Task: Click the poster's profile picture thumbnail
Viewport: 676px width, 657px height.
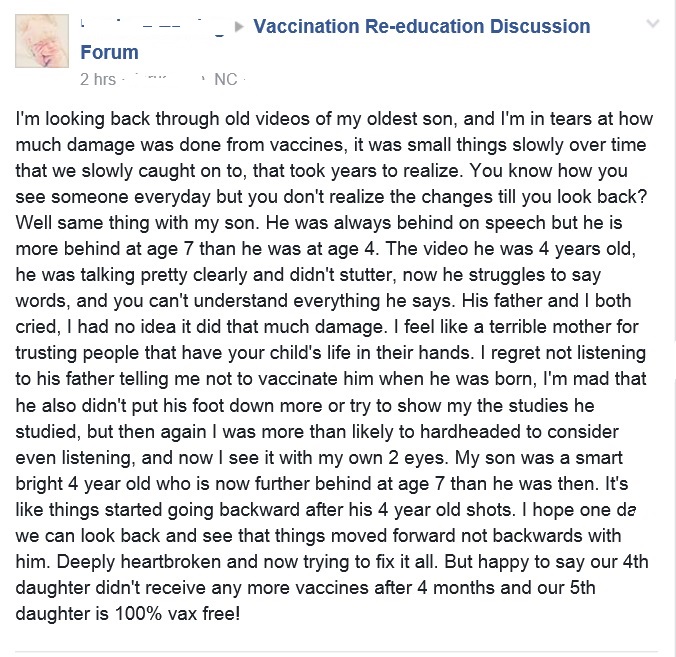Action: pos(42,41)
